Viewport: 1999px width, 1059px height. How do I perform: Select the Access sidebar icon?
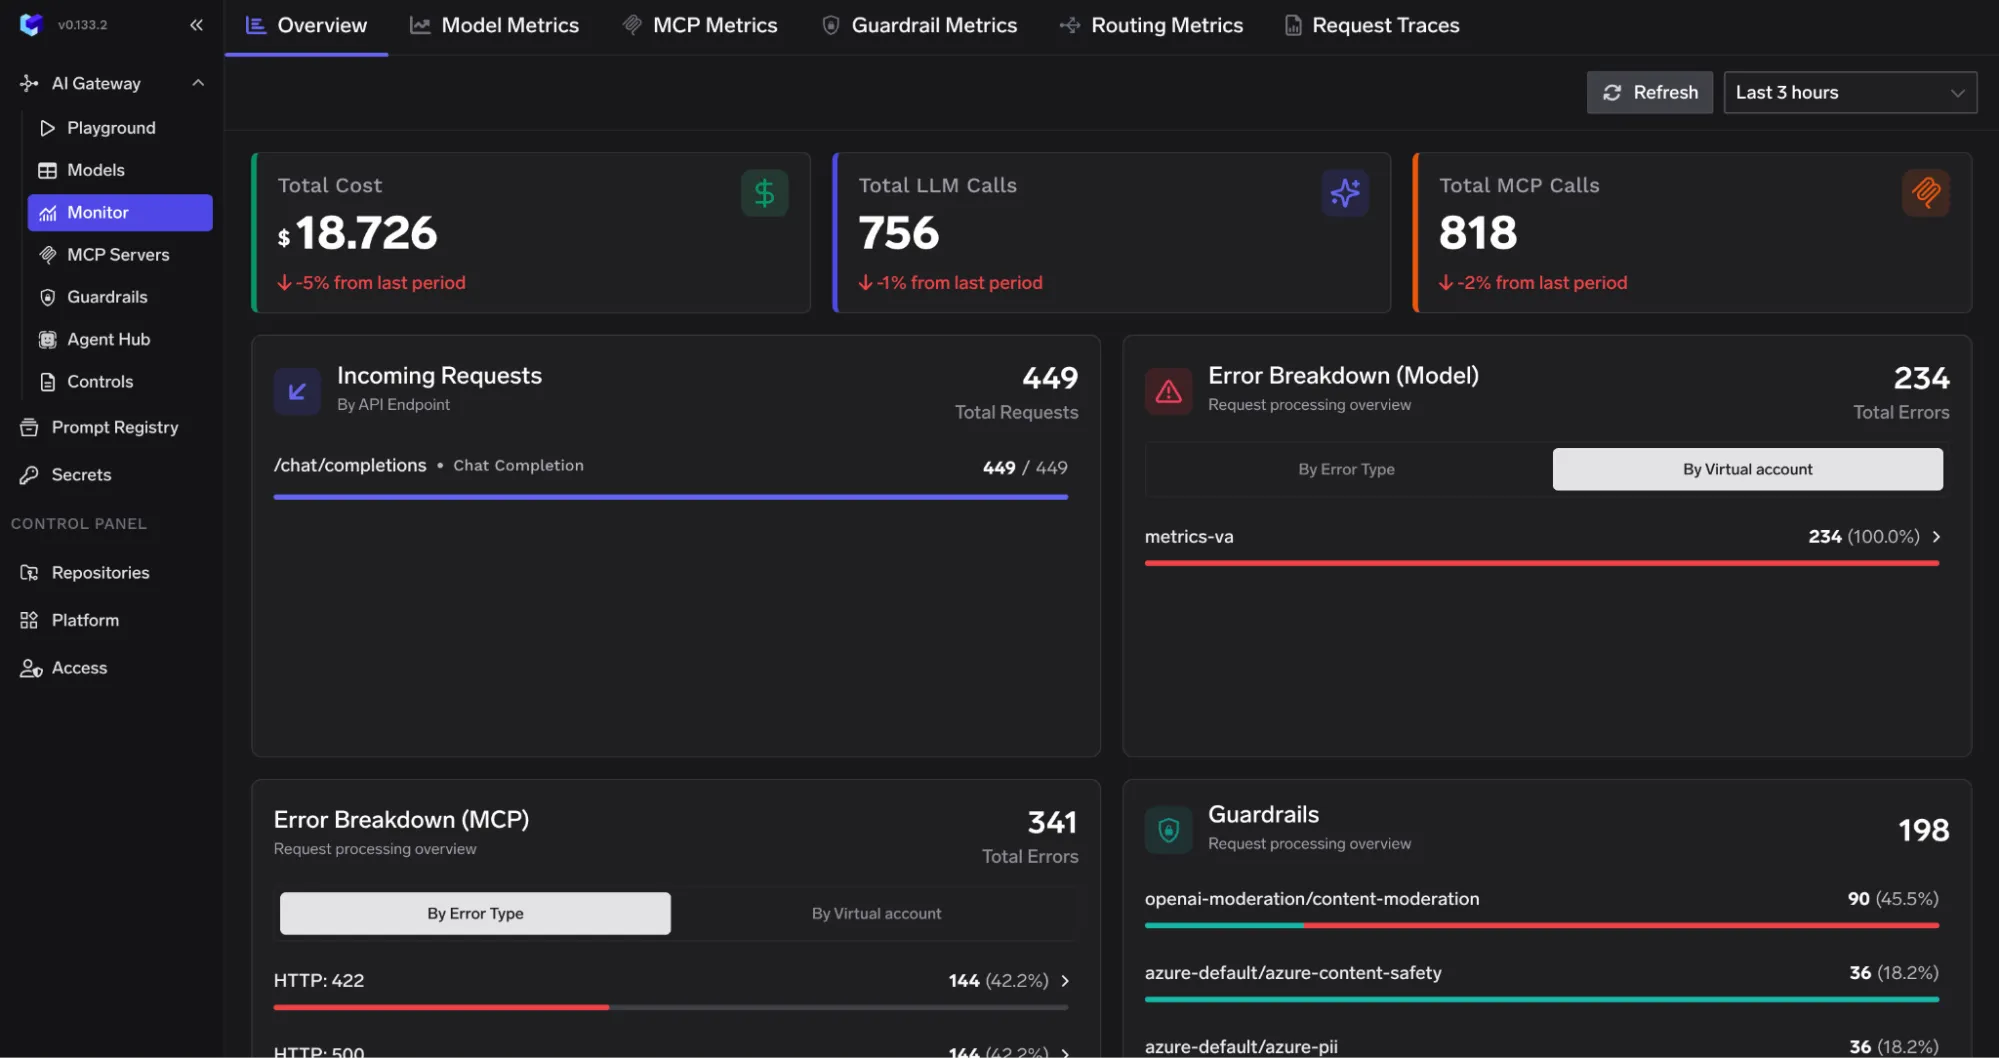pos(28,668)
